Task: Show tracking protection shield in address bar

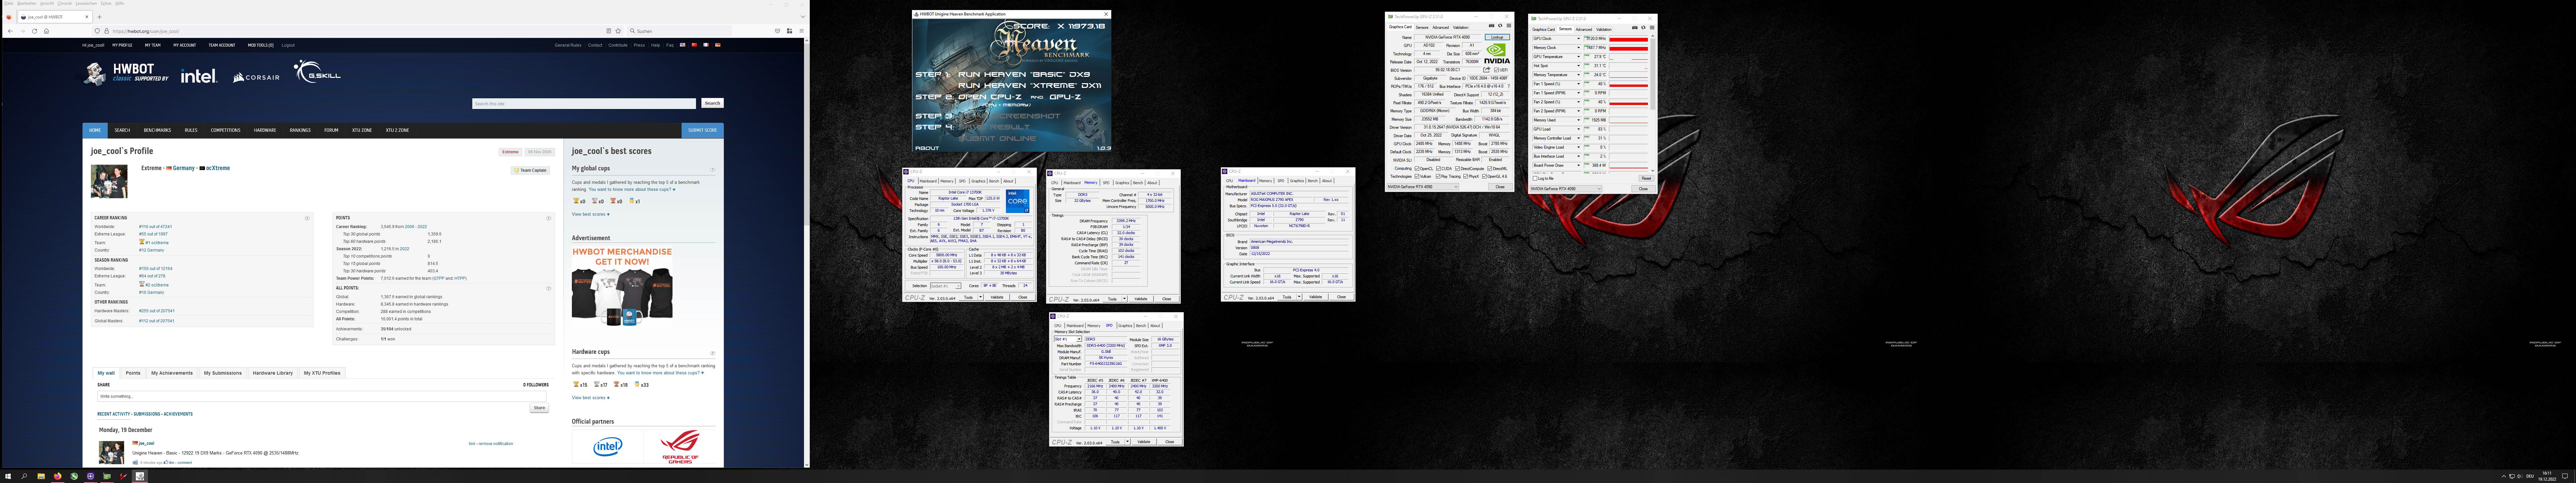Action: (x=97, y=31)
